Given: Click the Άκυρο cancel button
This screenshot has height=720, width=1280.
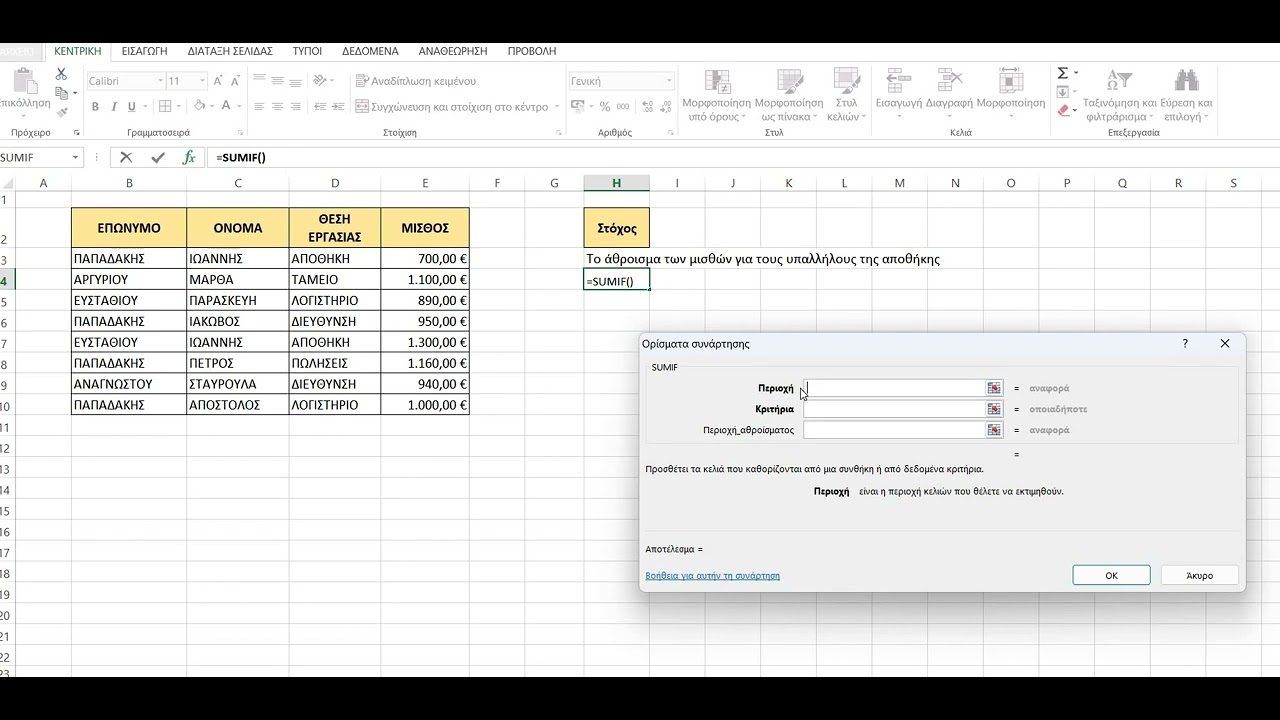Looking at the screenshot, I should point(1200,575).
